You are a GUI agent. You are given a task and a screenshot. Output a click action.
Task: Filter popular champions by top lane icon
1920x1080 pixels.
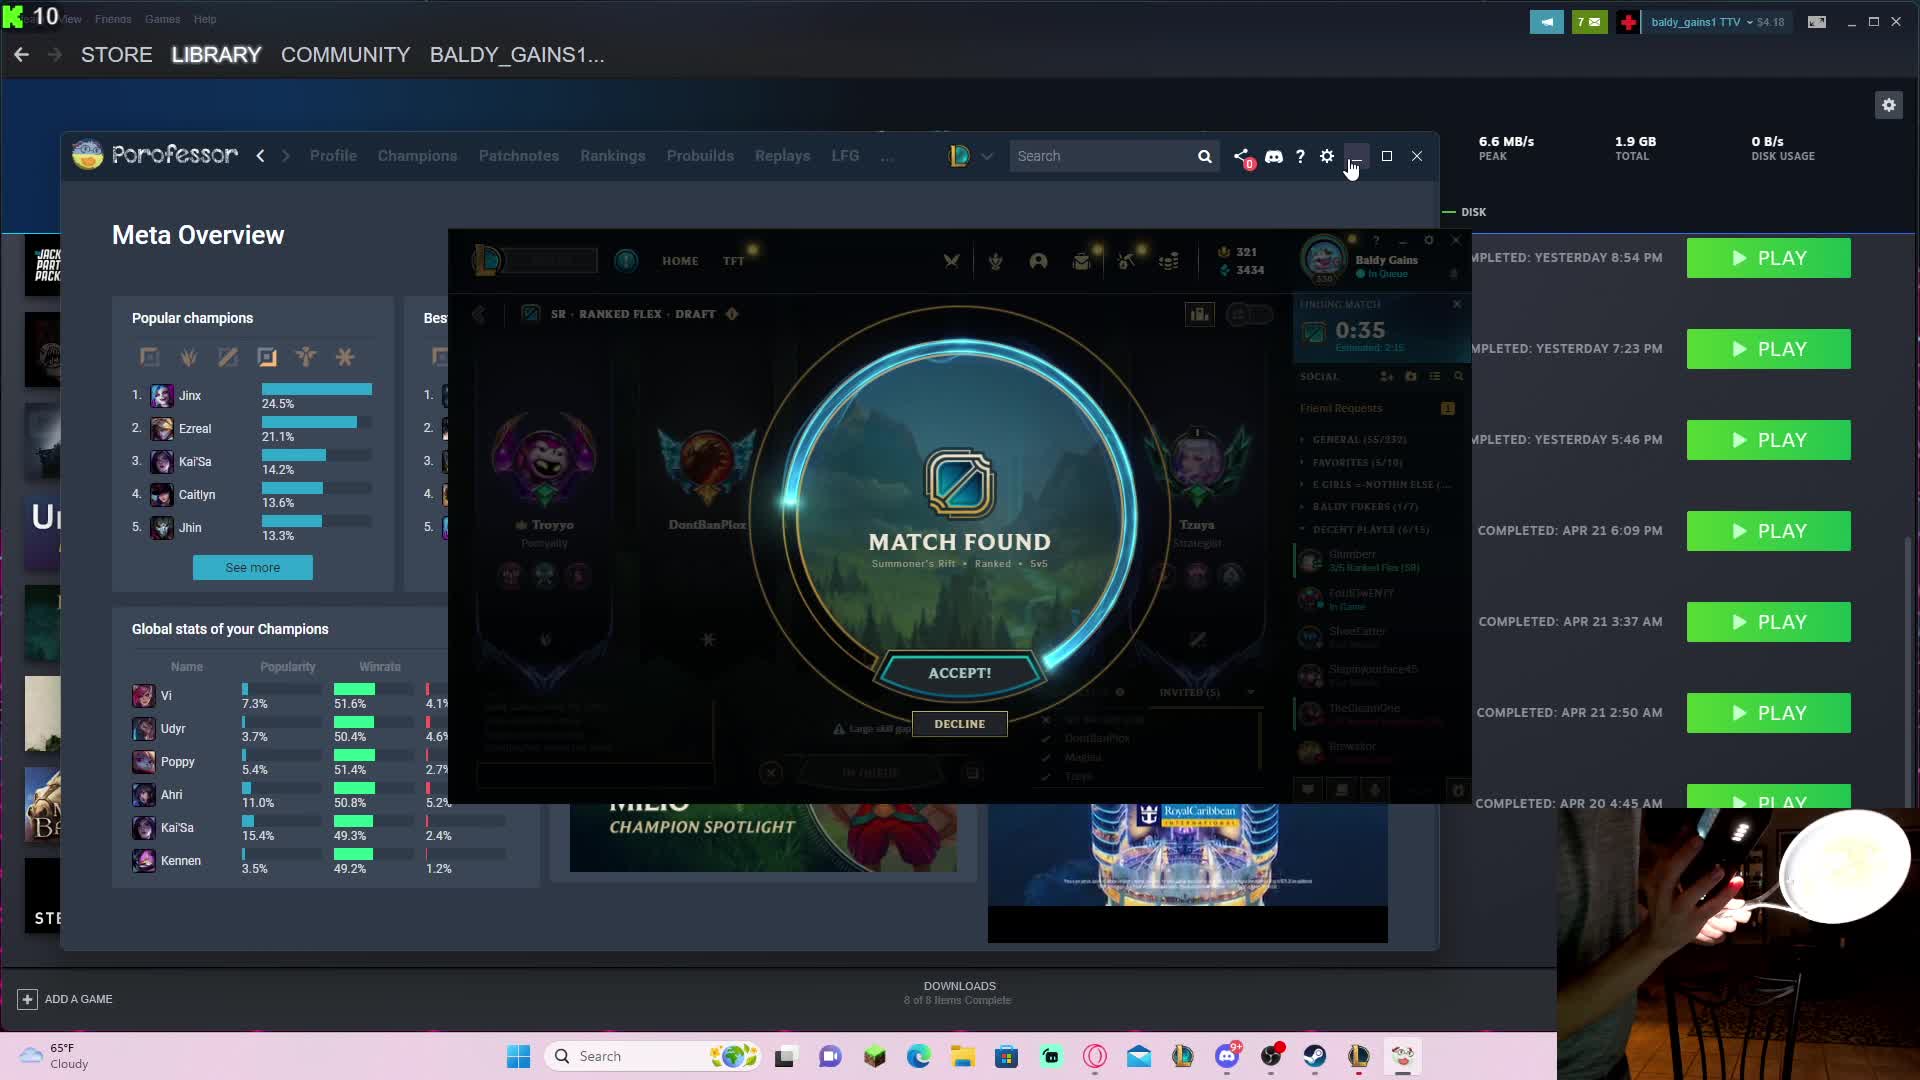149,357
